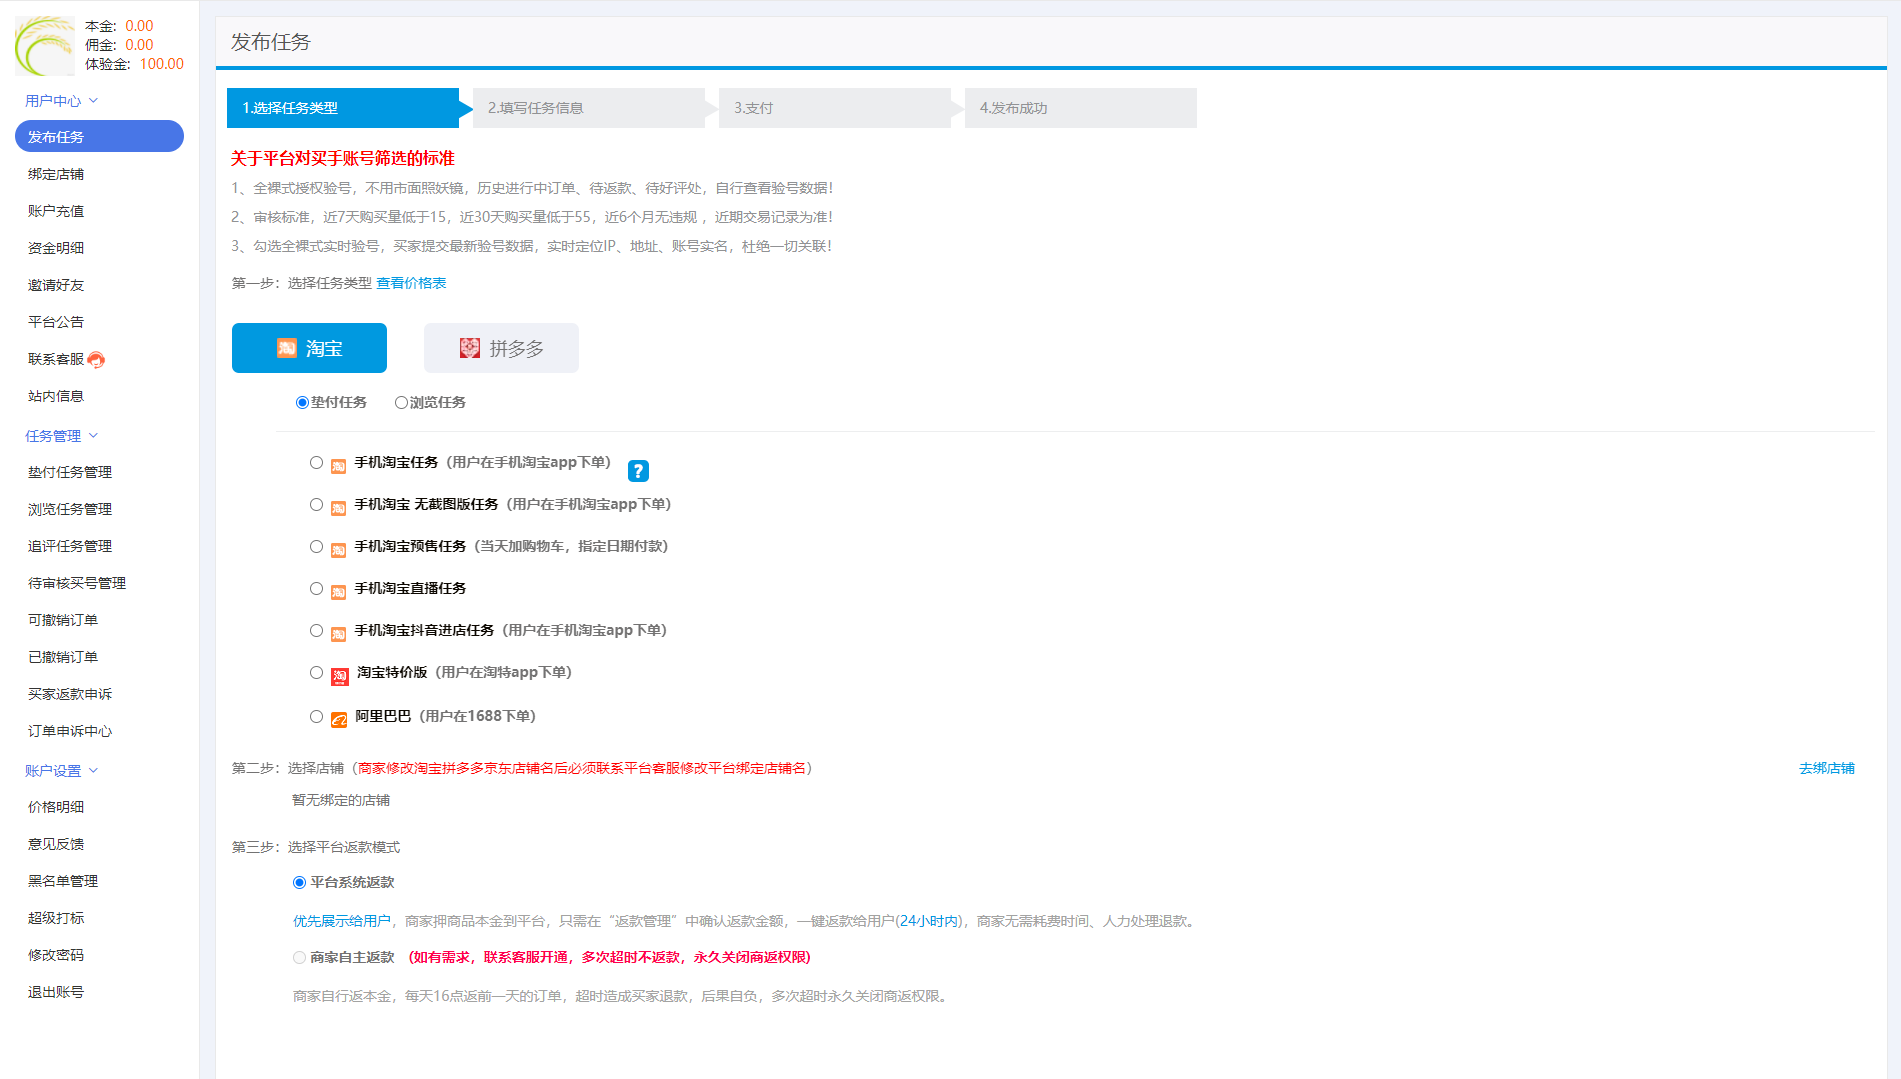Screen dimensions: 1901x1079
Task: Select 手机淘宝抖音进店任务 radio button
Action: (316, 630)
